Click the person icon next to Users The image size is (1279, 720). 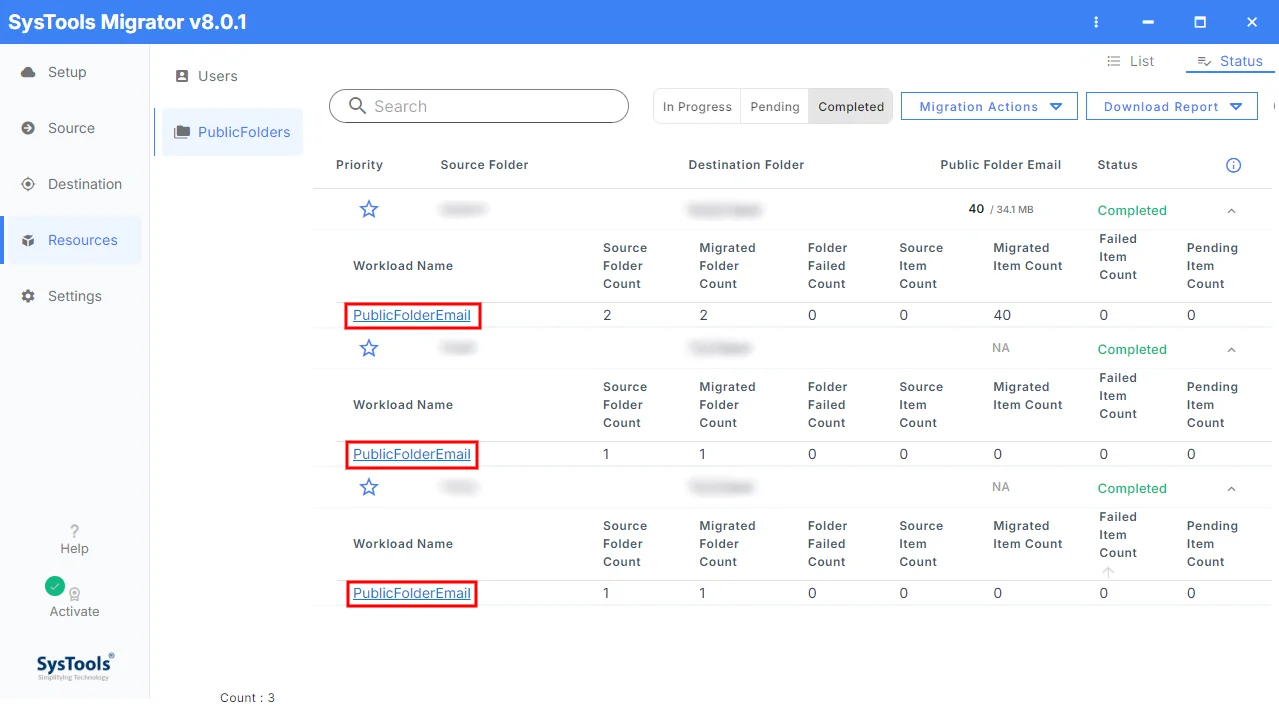[x=182, y=76]
